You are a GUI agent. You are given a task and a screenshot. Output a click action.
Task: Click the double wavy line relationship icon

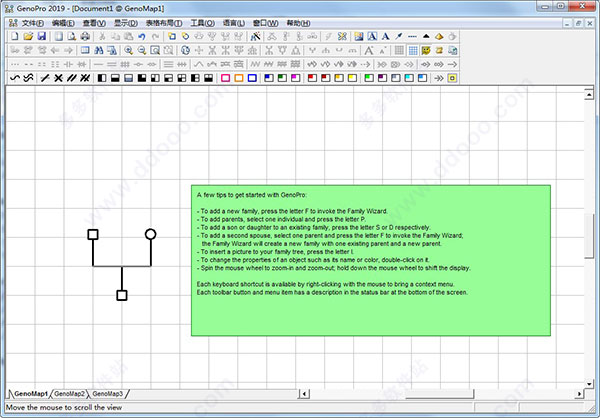pos(28,78)
